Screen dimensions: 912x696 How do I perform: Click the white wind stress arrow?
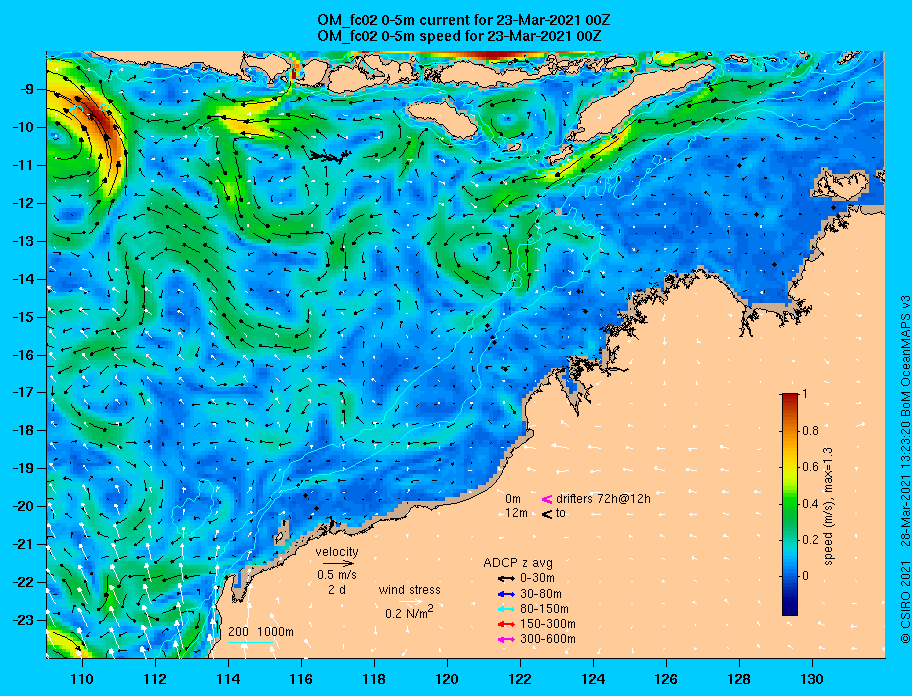411,602
